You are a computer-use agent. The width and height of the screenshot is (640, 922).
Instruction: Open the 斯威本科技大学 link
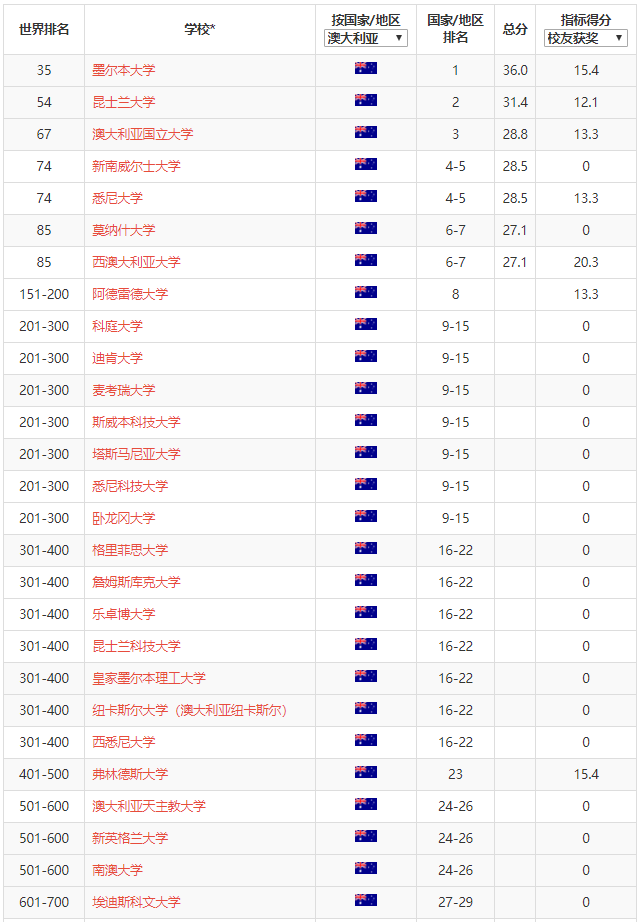136,422
